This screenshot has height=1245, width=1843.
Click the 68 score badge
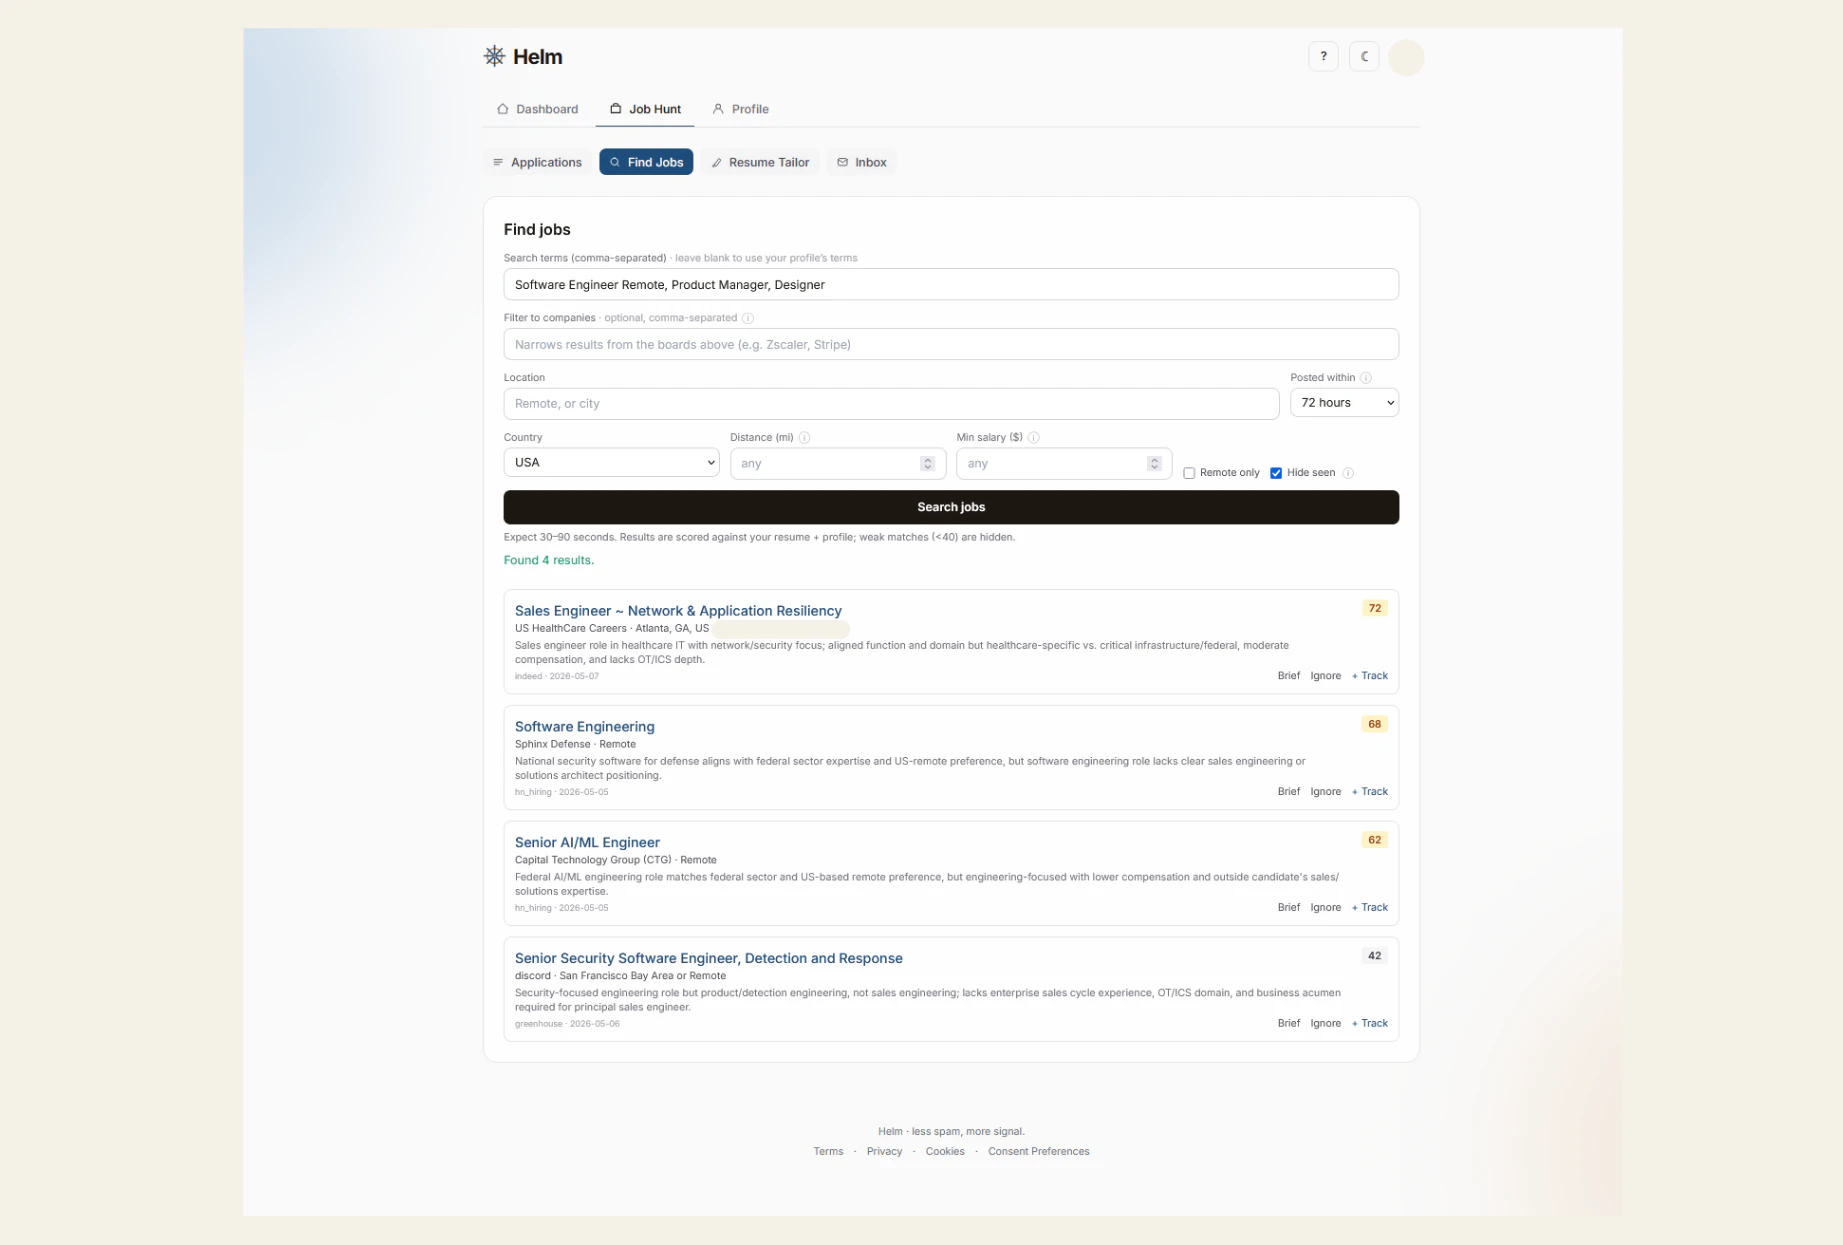coord(1374,724)
